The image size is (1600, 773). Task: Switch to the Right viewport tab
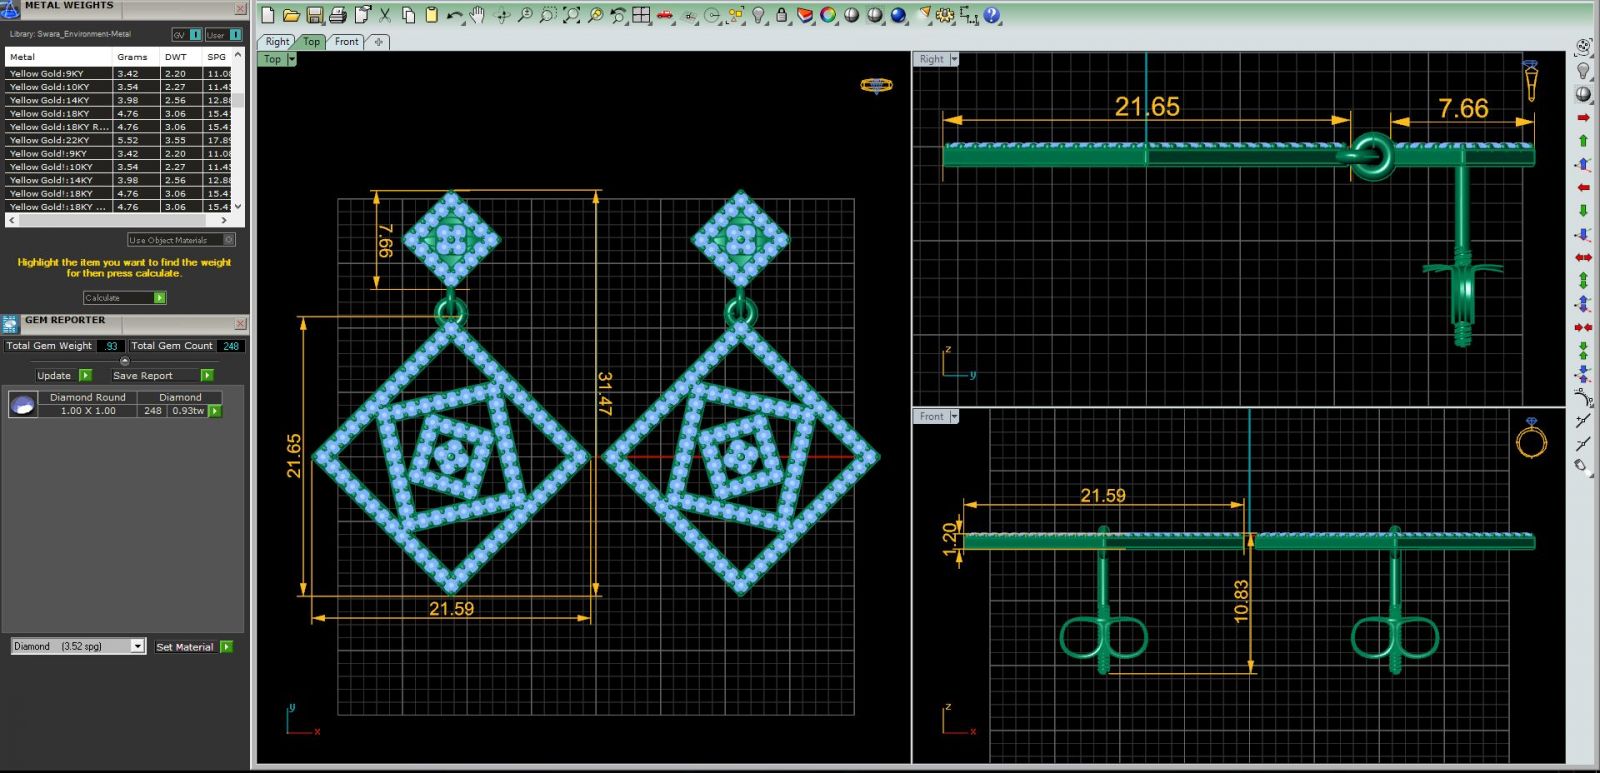coord(277,42)
